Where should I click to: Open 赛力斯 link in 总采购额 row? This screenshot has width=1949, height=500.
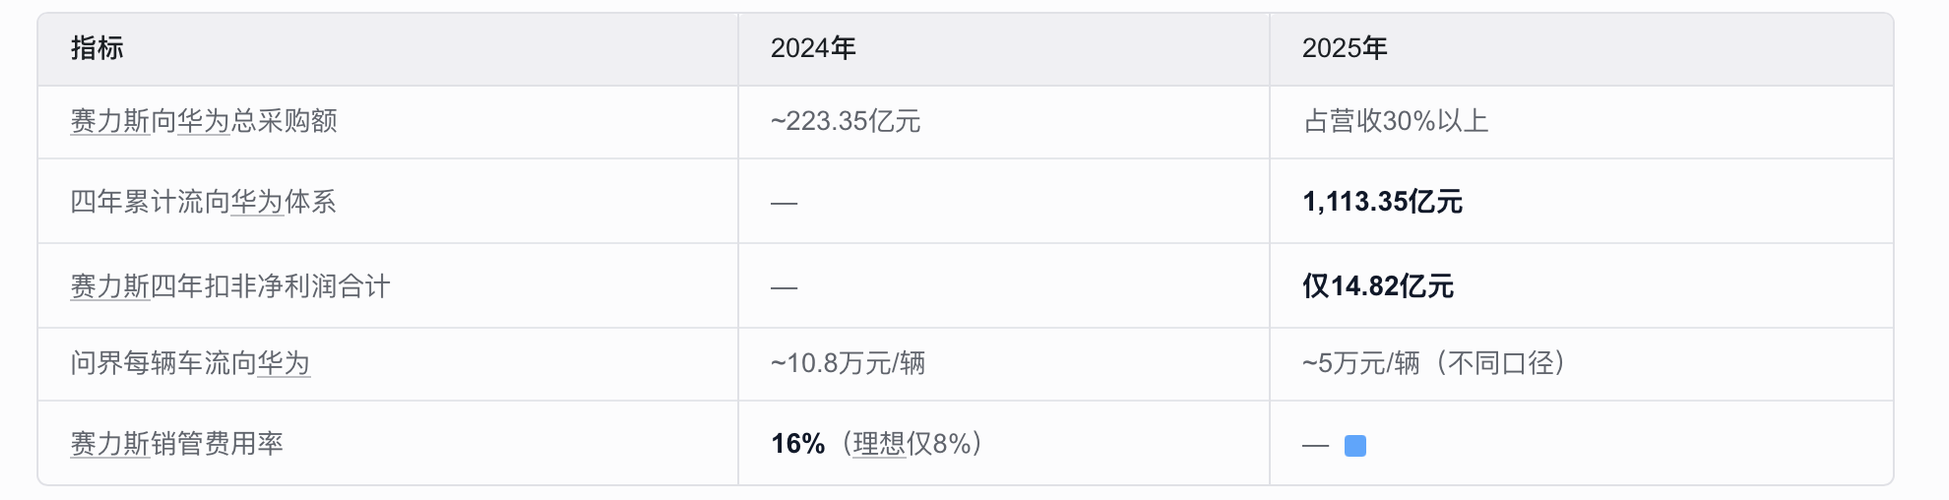110,121
